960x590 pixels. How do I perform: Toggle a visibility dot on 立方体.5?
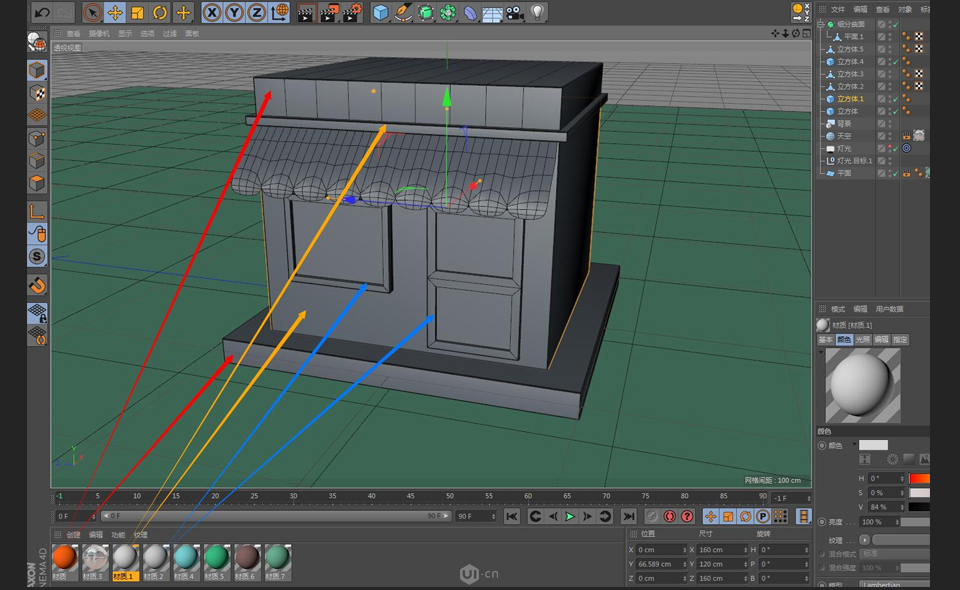(x=890, y=47)
